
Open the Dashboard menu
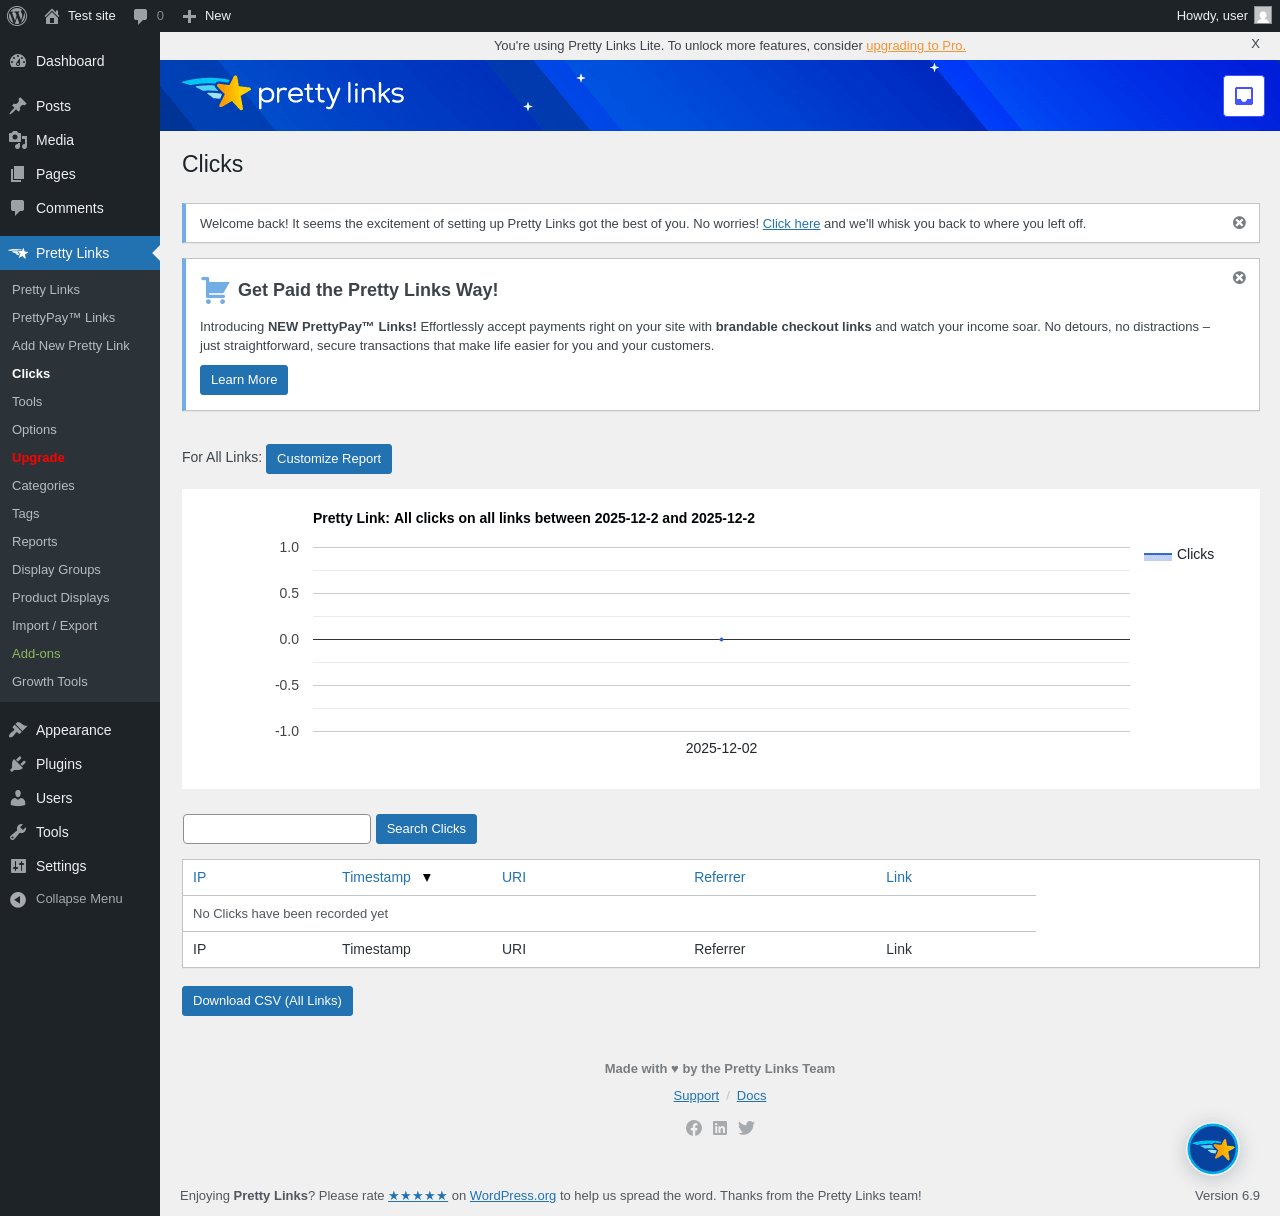click(x=80, y=61)
